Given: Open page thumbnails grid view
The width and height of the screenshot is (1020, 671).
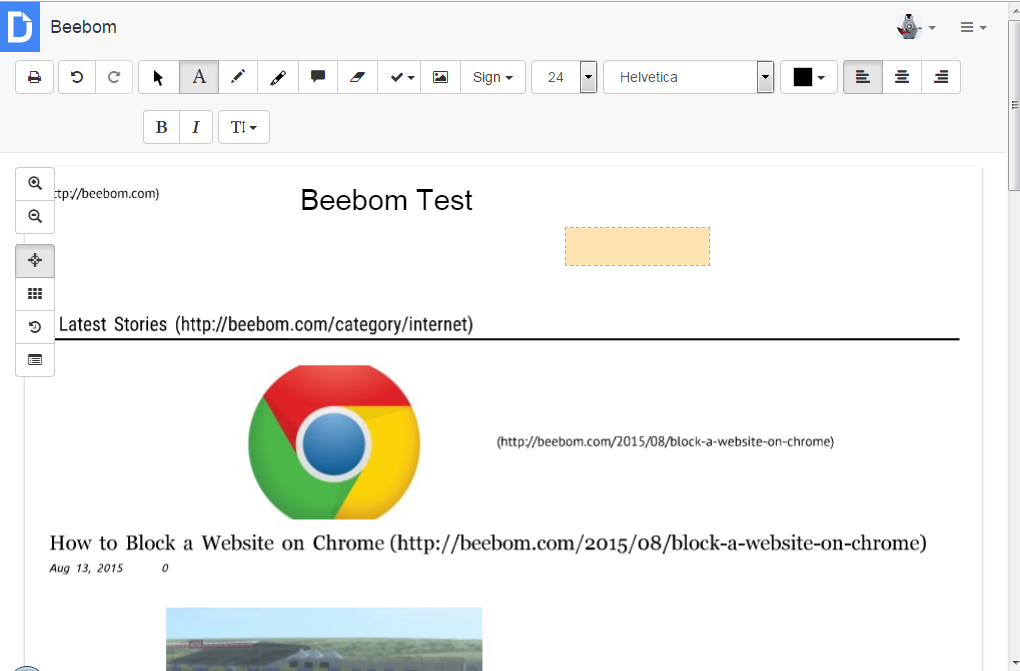Looking at the screenshot, I should (35, 294).
